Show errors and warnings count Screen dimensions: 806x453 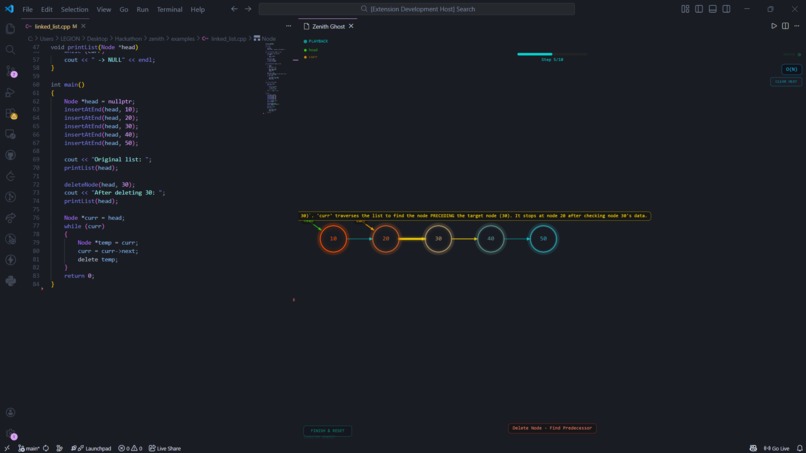[130, 448]
